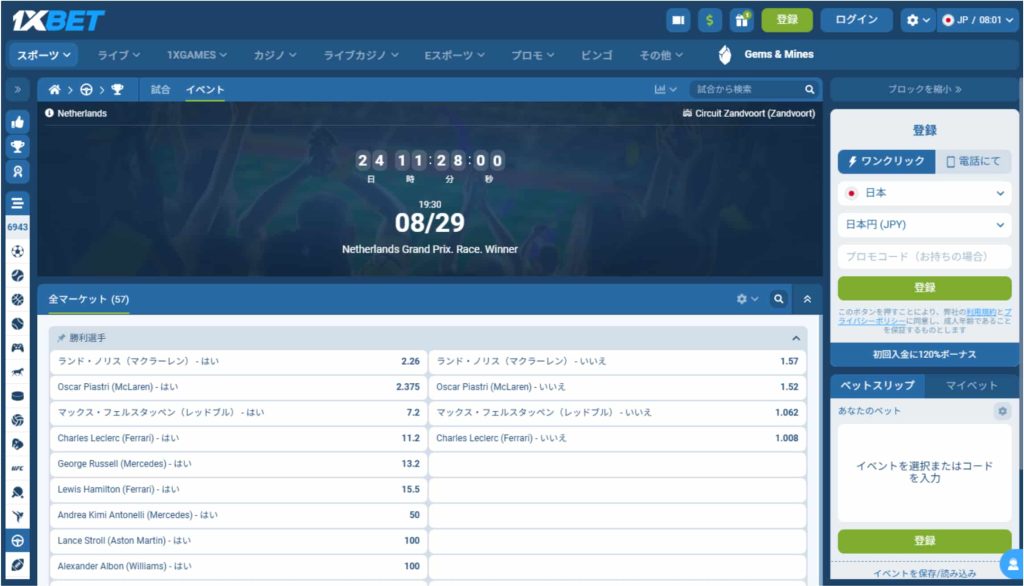Select the rugby ball icon in sidebar
The height and width of the screenshot is (586, 1024).
[18, 565]
